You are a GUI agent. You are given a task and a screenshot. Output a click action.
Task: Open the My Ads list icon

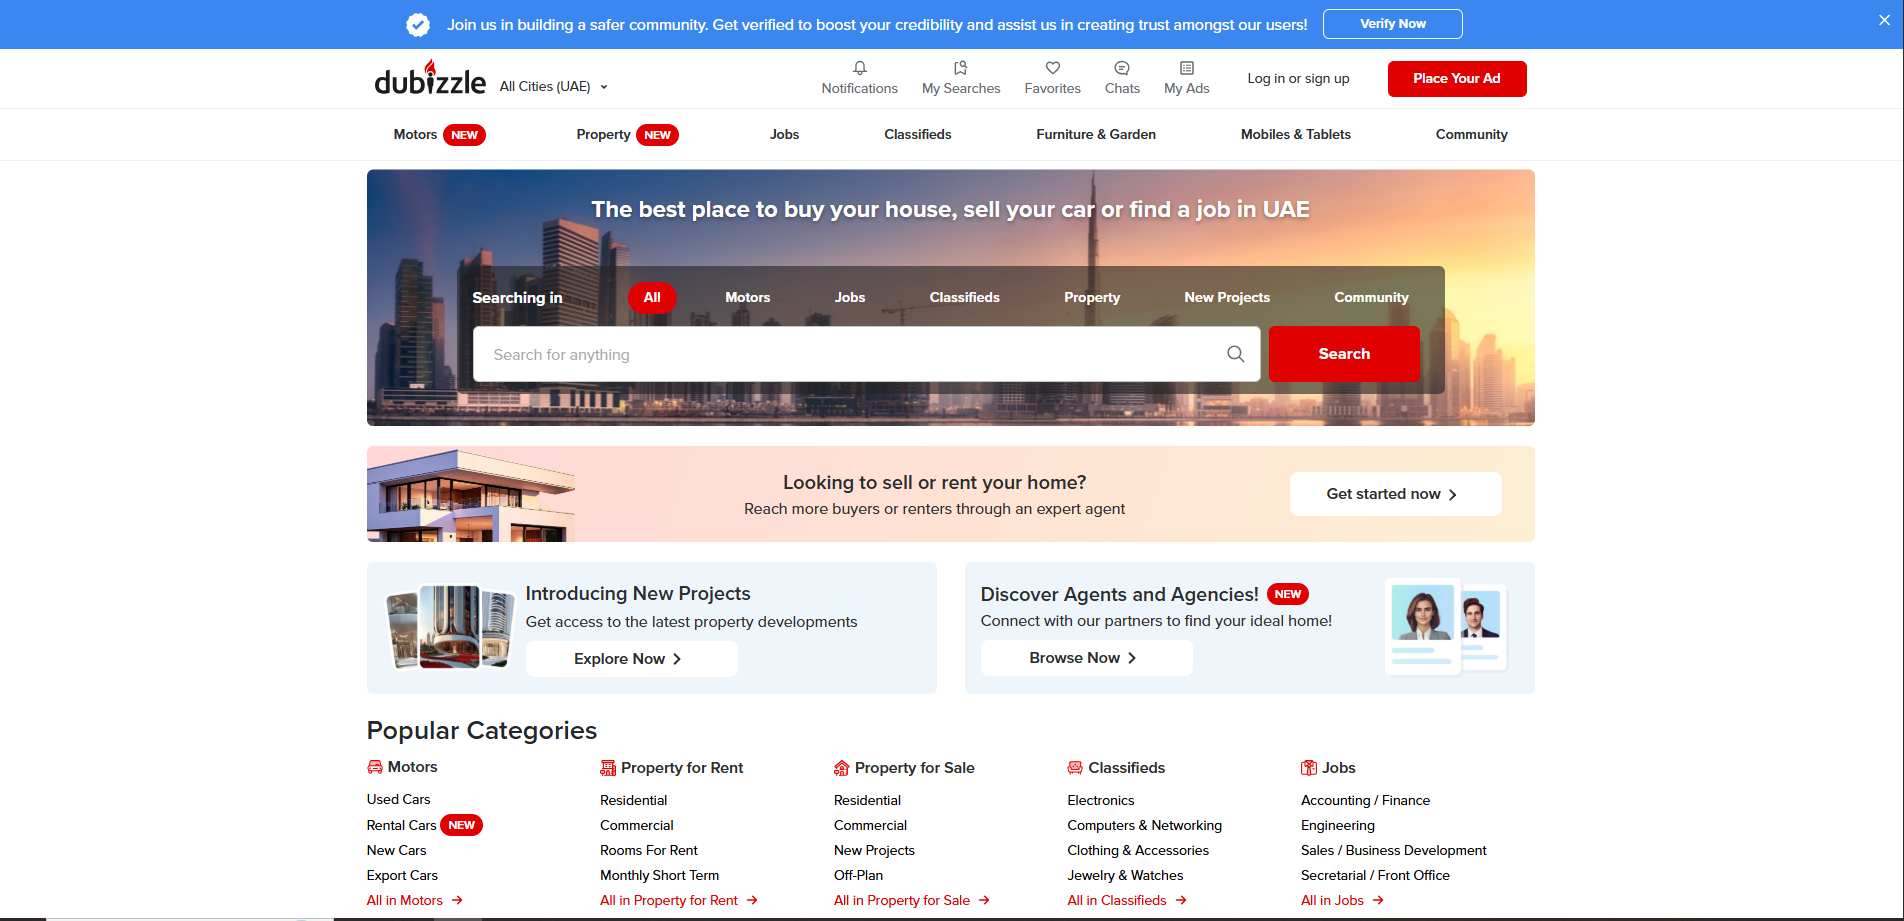[1186, 68]
